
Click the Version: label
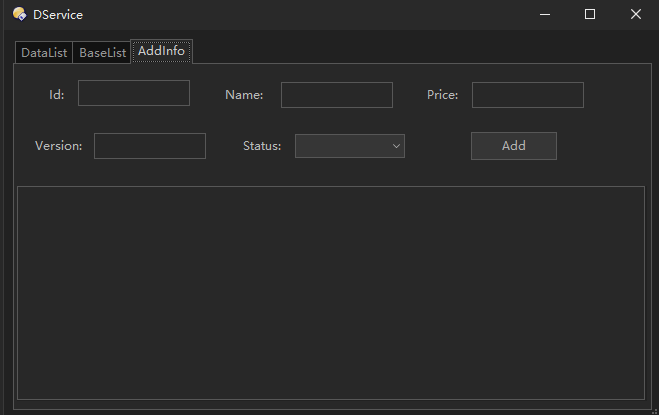(x=58, y=146)
